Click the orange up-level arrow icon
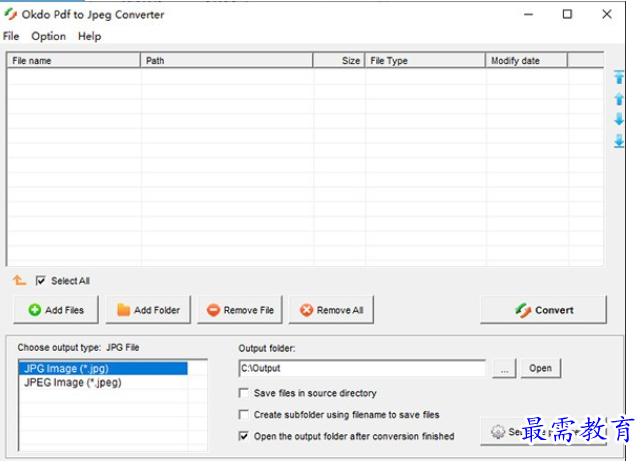The width and height of the screenshot is (643, 461). (x=19, y=281)
